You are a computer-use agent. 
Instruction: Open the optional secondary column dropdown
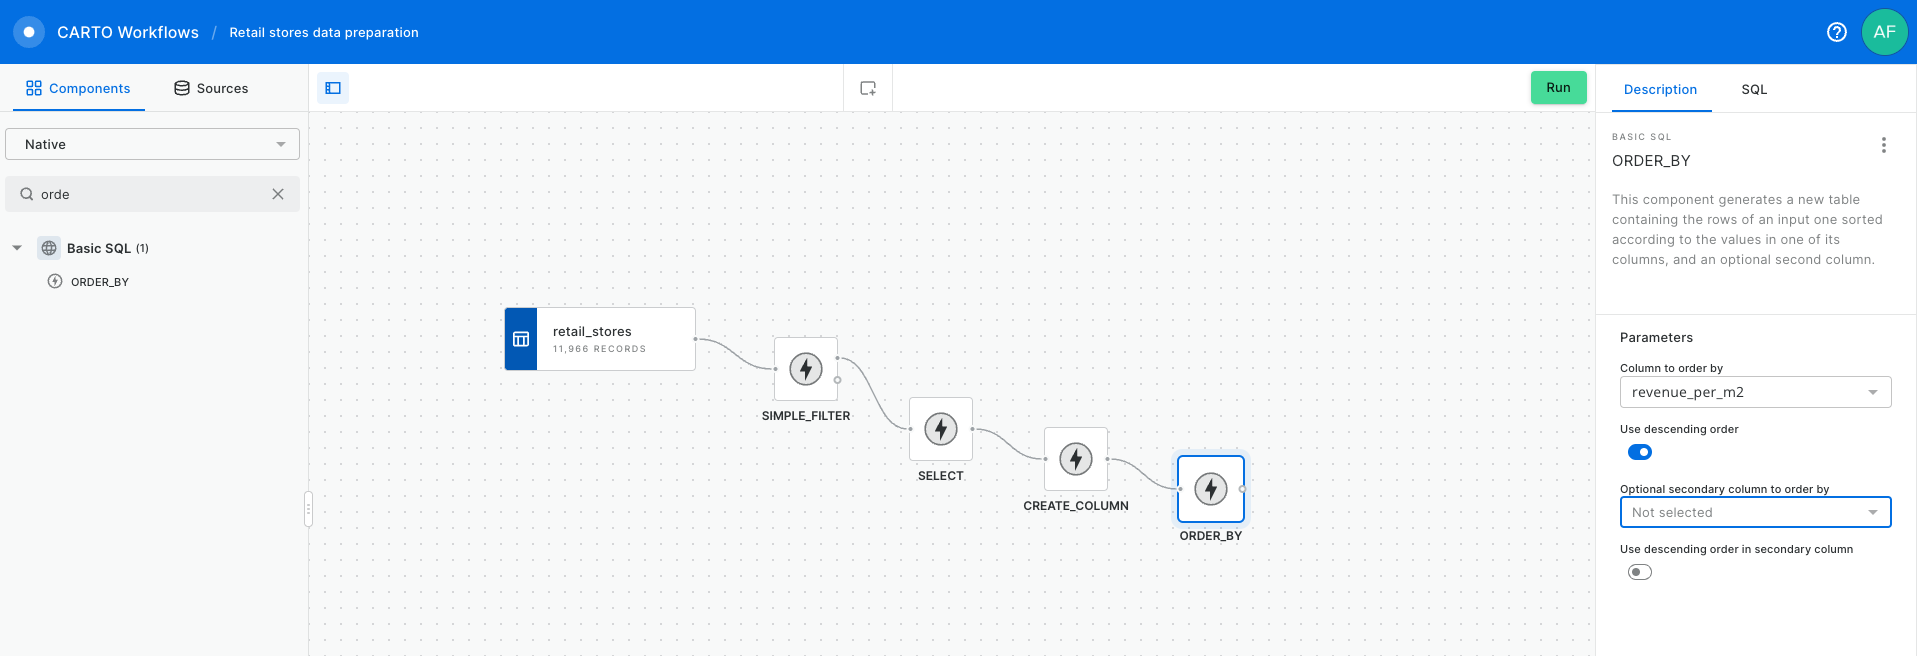pyautogui.click(x=1755, y=512)
